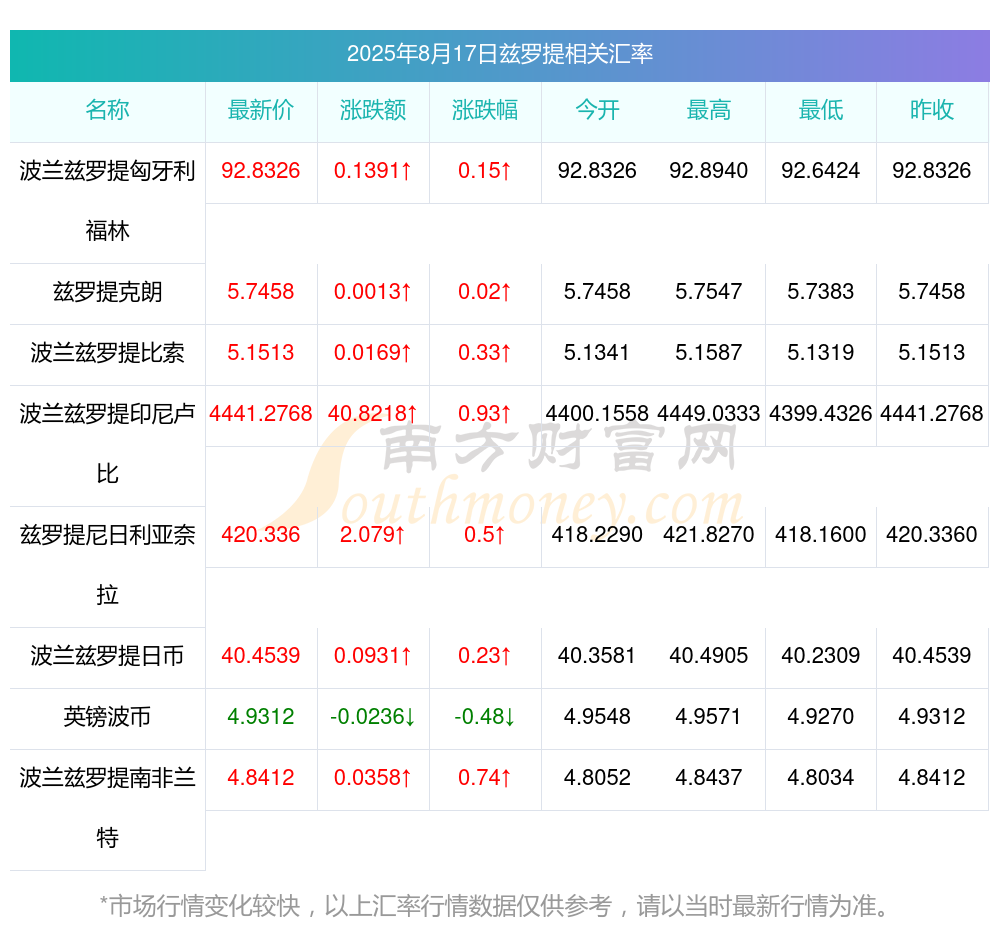Click the open value 4.9548

click(x=597, y=717)
